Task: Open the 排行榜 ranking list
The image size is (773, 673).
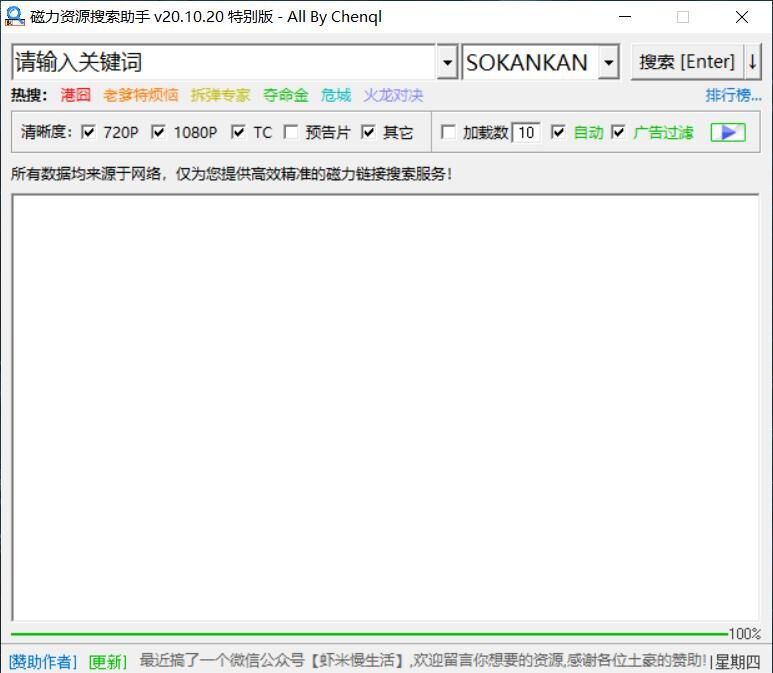Action: (x=733, y=95)
